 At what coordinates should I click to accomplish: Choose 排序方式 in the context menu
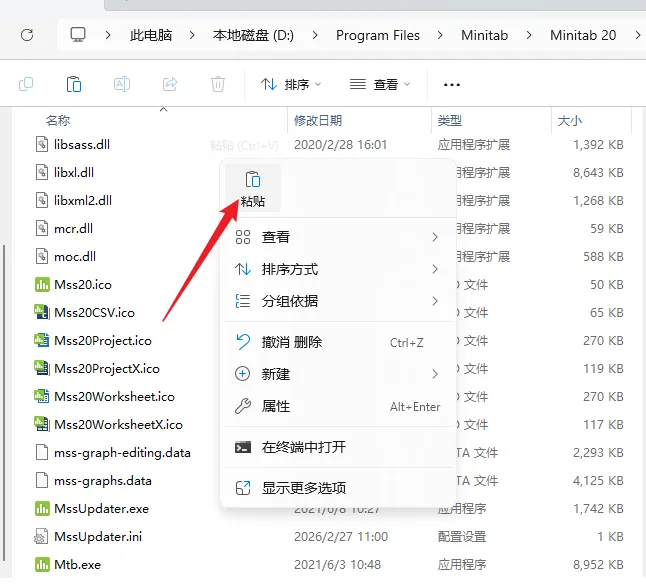coord(338,269)
